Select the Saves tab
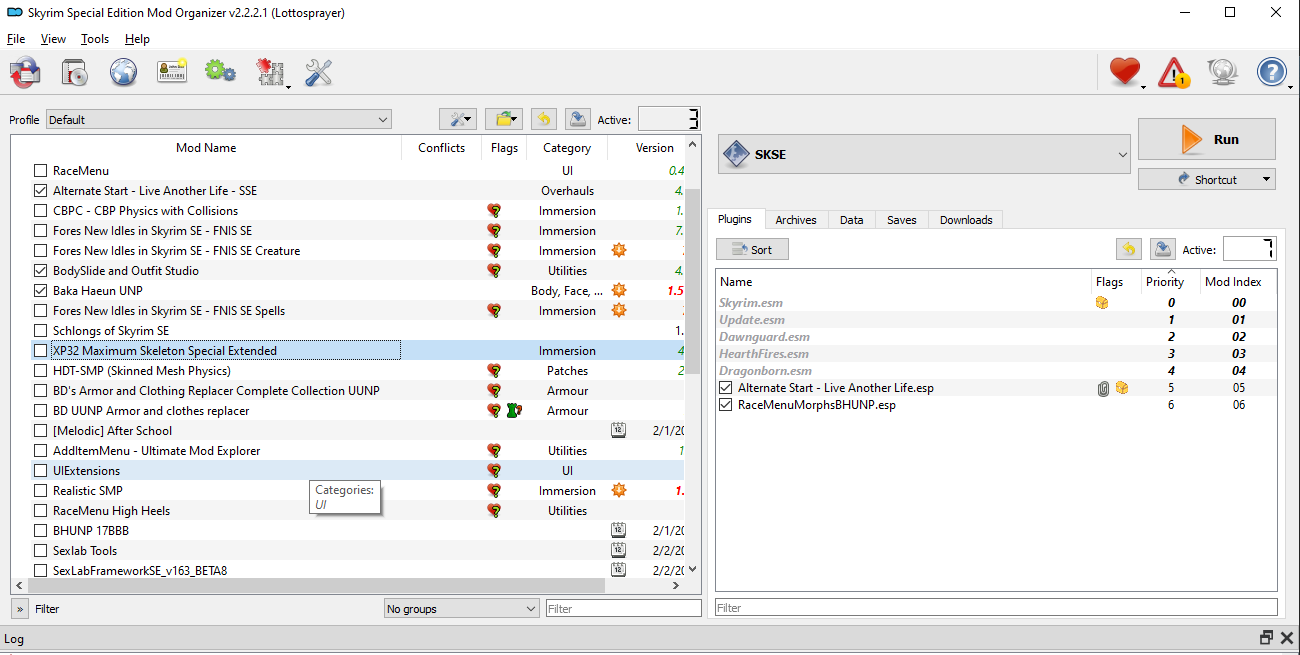1300x655 pixels. 901,220
